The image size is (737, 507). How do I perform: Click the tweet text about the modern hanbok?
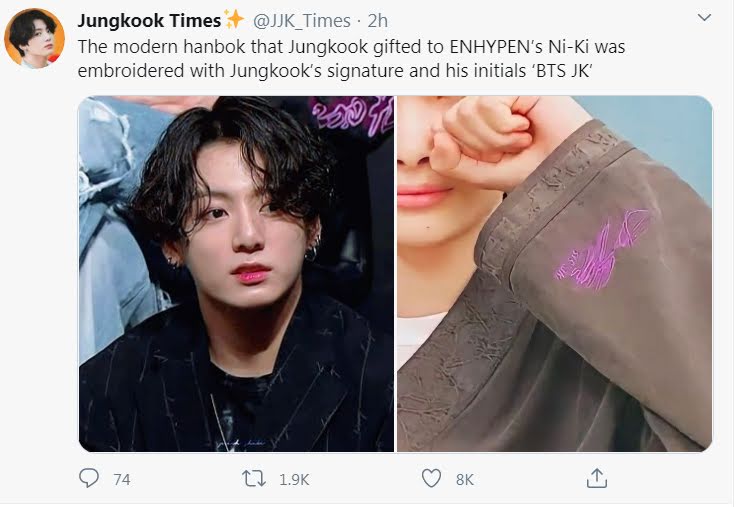[x=352, y=59]
